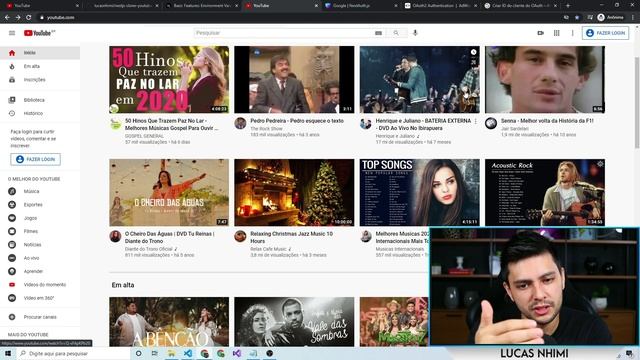Open Acoustic Rock video thumbnail
Viewport: 640px width, 360px height.
click(x=545, y=193)
